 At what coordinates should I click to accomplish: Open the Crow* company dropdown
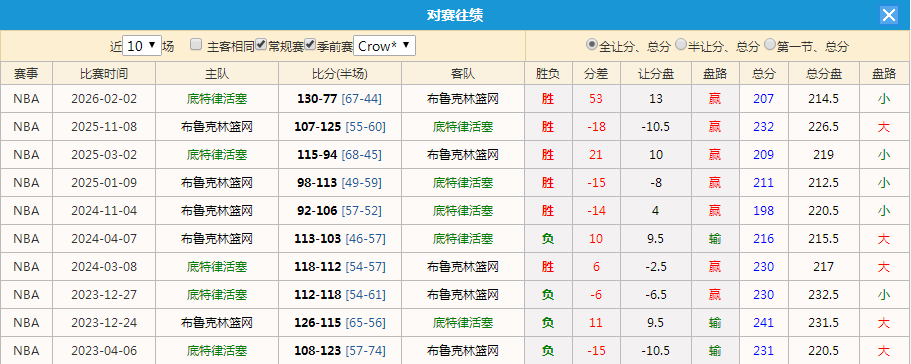click(385, 46)
